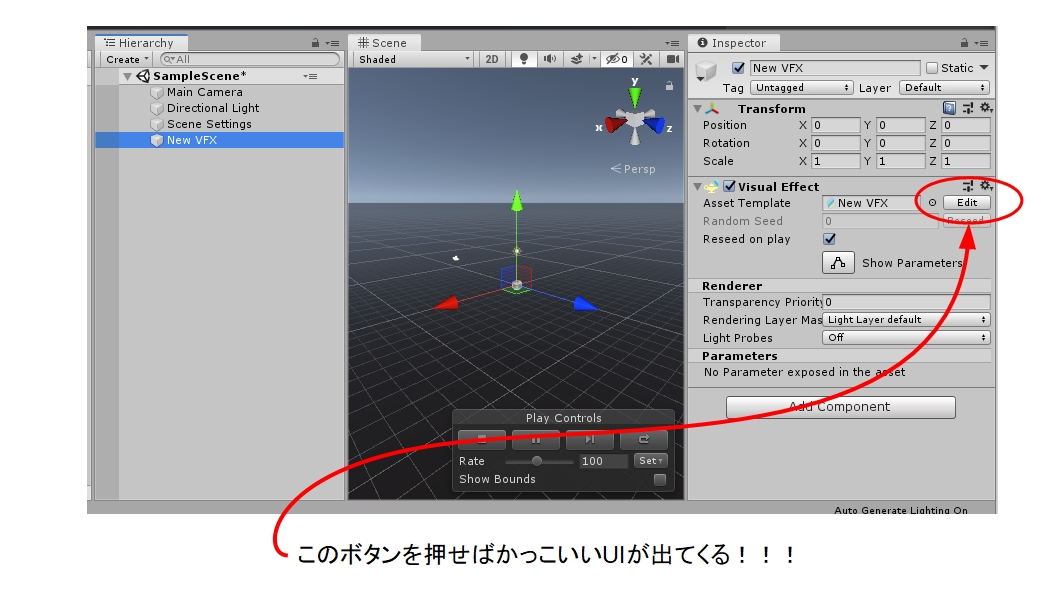Open Visual Effect gear settings menu
Screen dimensions: 1058x595
(986, 186)
